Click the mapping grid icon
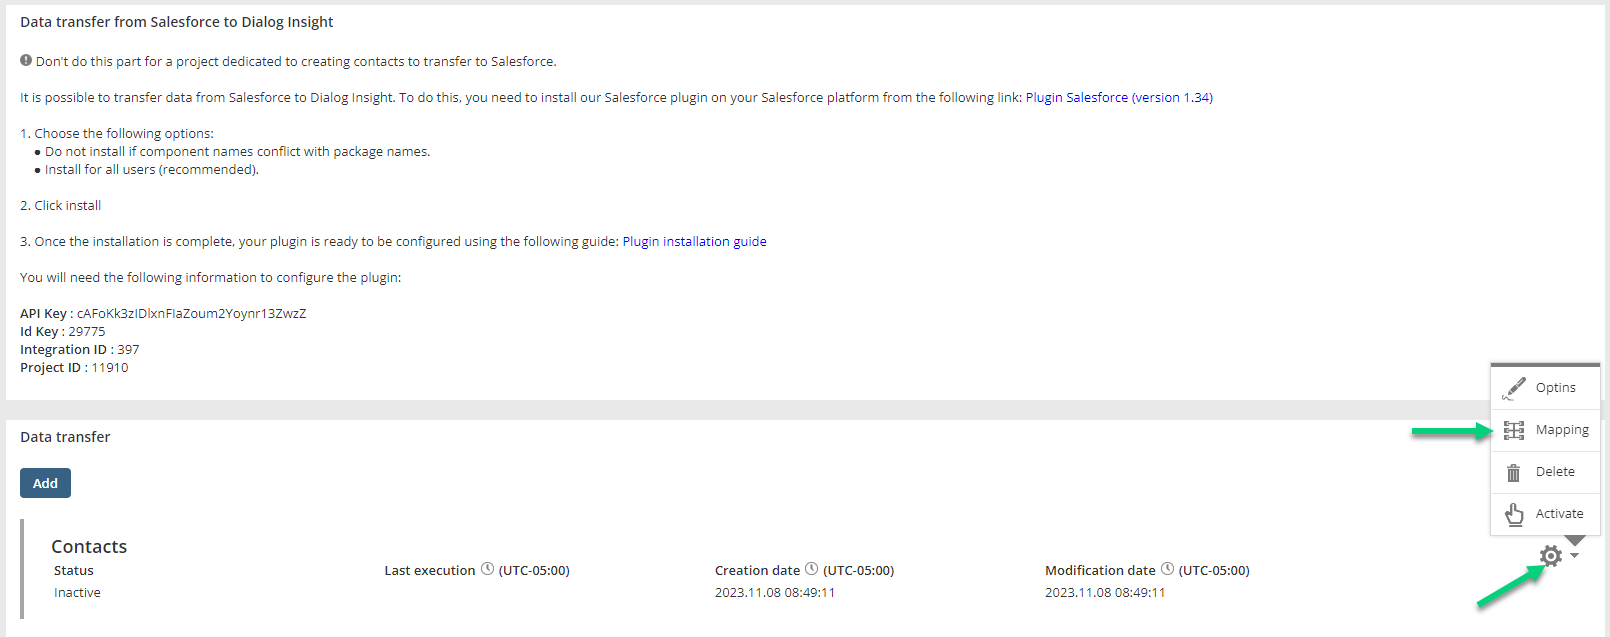The image size is (1610, 637). (1514, 430)
